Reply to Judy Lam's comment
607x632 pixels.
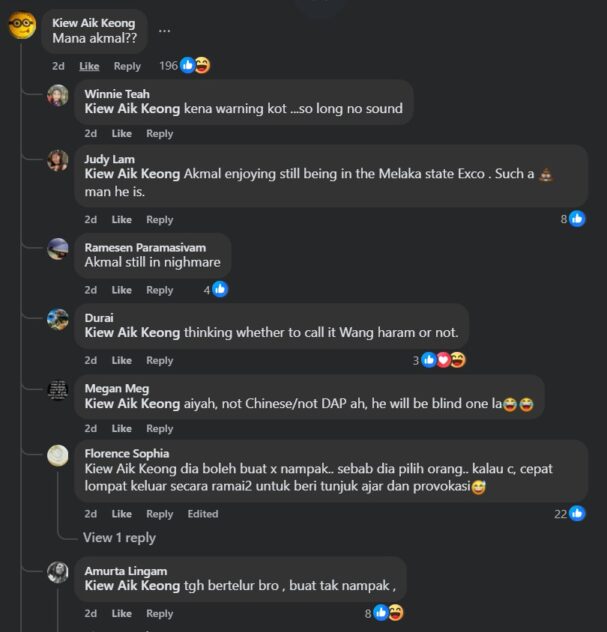click(x=159, y=220)
